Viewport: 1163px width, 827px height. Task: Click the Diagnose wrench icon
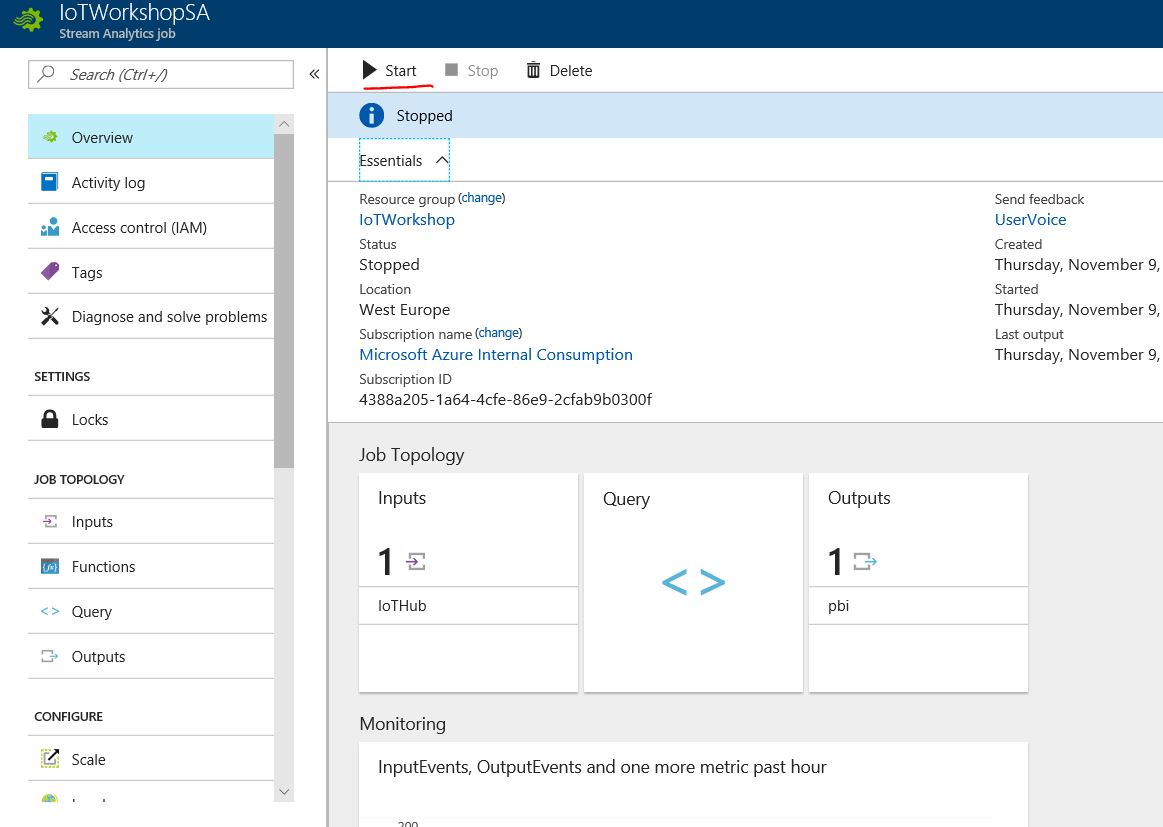(50, 317)
